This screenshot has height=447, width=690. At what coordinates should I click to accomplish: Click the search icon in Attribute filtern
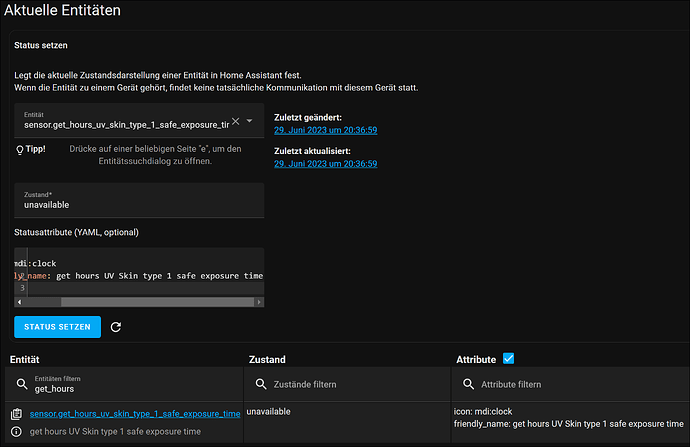click(x=469, y=384)
